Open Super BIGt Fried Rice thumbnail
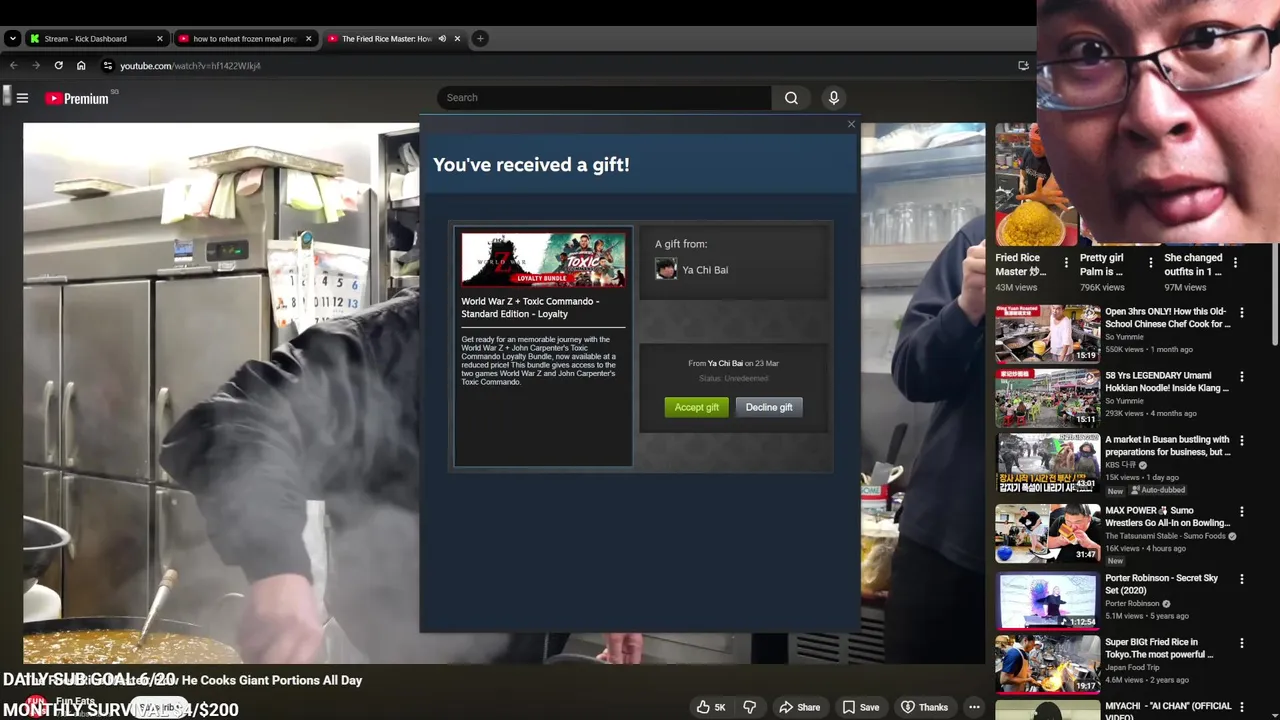Viewport: 1280px width, 720px height. coord(1047,664)
